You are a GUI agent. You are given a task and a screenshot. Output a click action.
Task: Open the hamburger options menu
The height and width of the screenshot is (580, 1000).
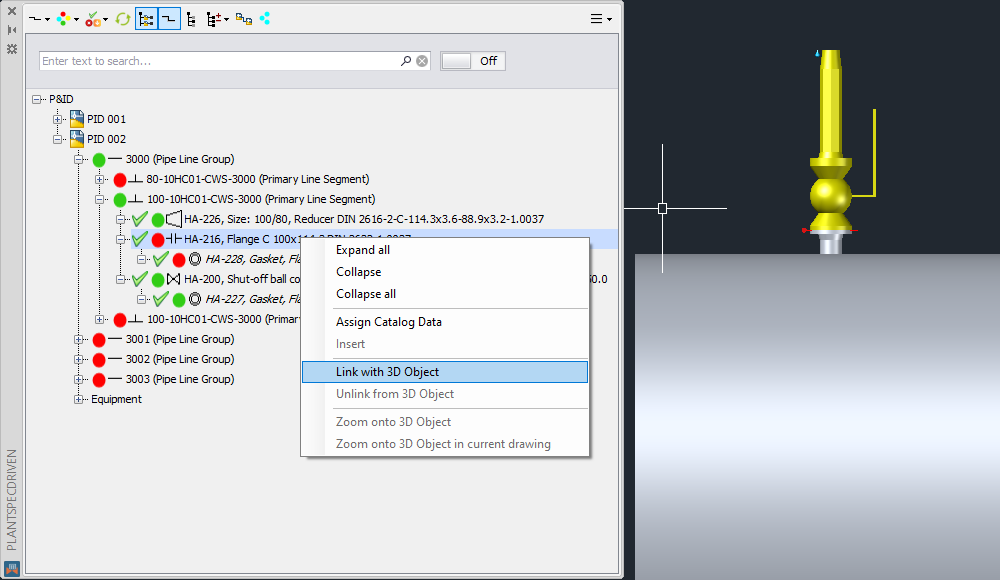click(x=601, y=19)
